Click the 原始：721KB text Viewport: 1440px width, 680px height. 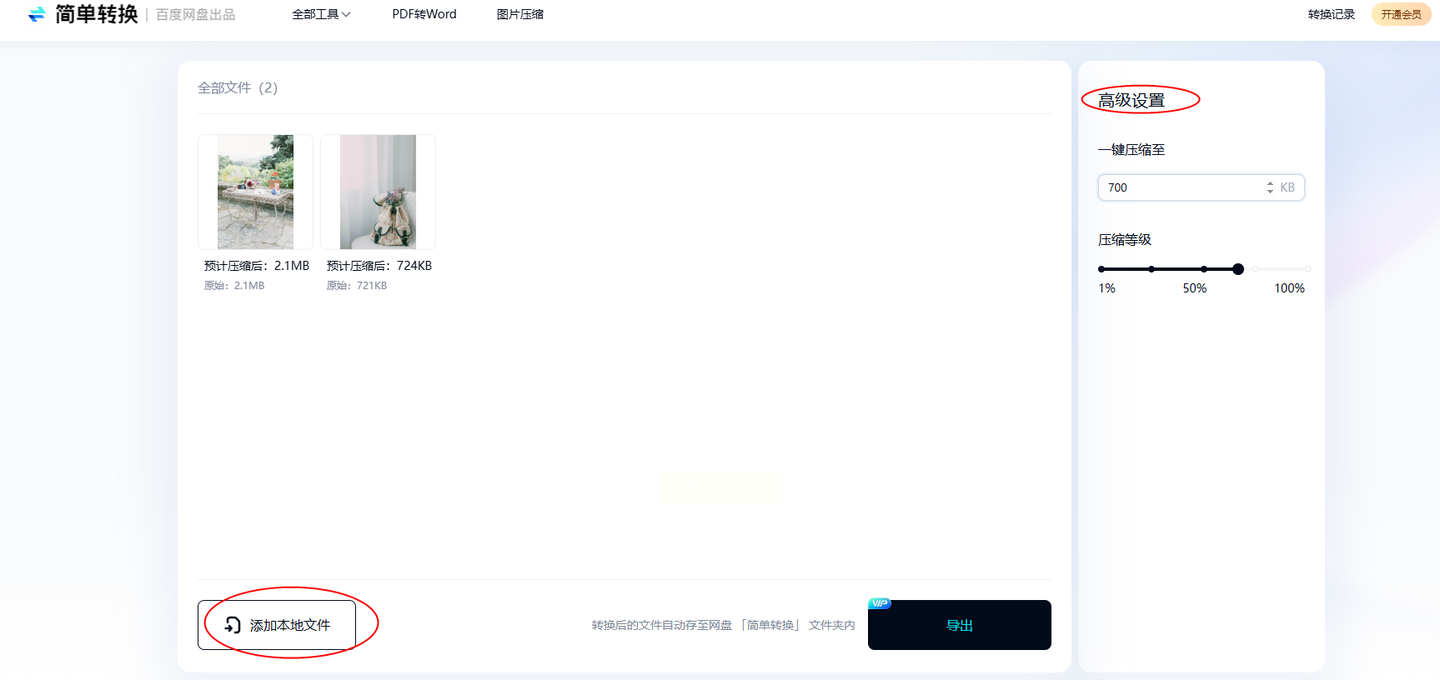357,286
